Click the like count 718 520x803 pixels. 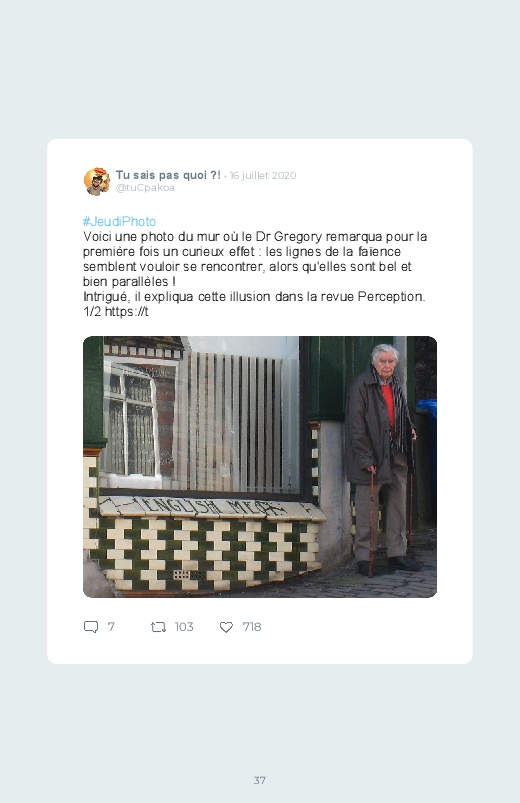252,627
